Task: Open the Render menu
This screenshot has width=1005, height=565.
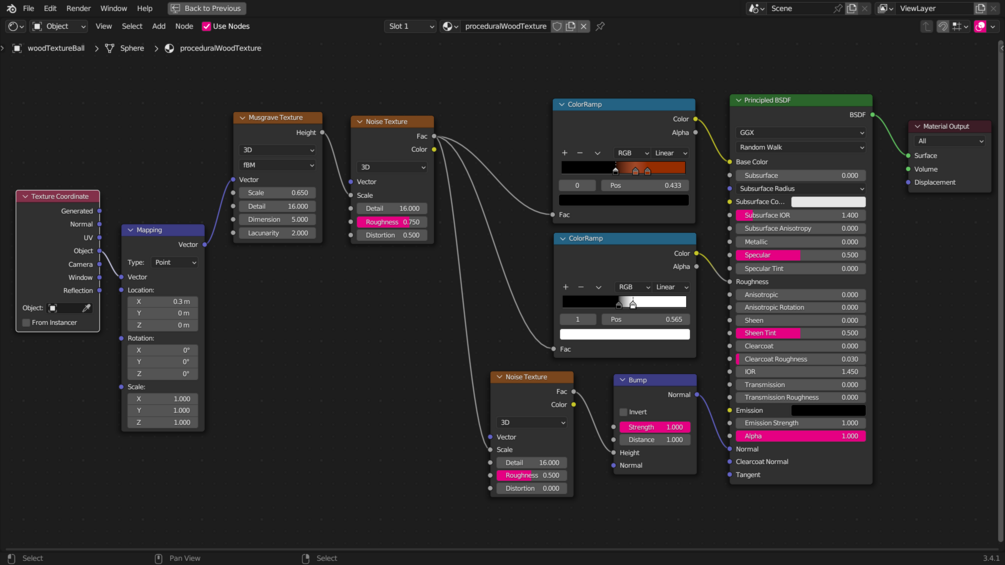Action: [78, 8]
